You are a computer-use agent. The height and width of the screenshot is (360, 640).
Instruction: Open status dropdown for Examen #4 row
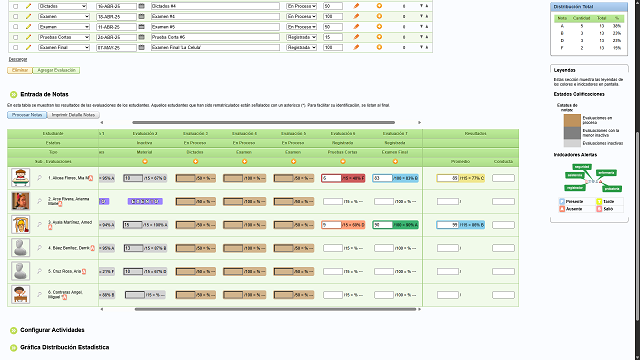[301, 16]
